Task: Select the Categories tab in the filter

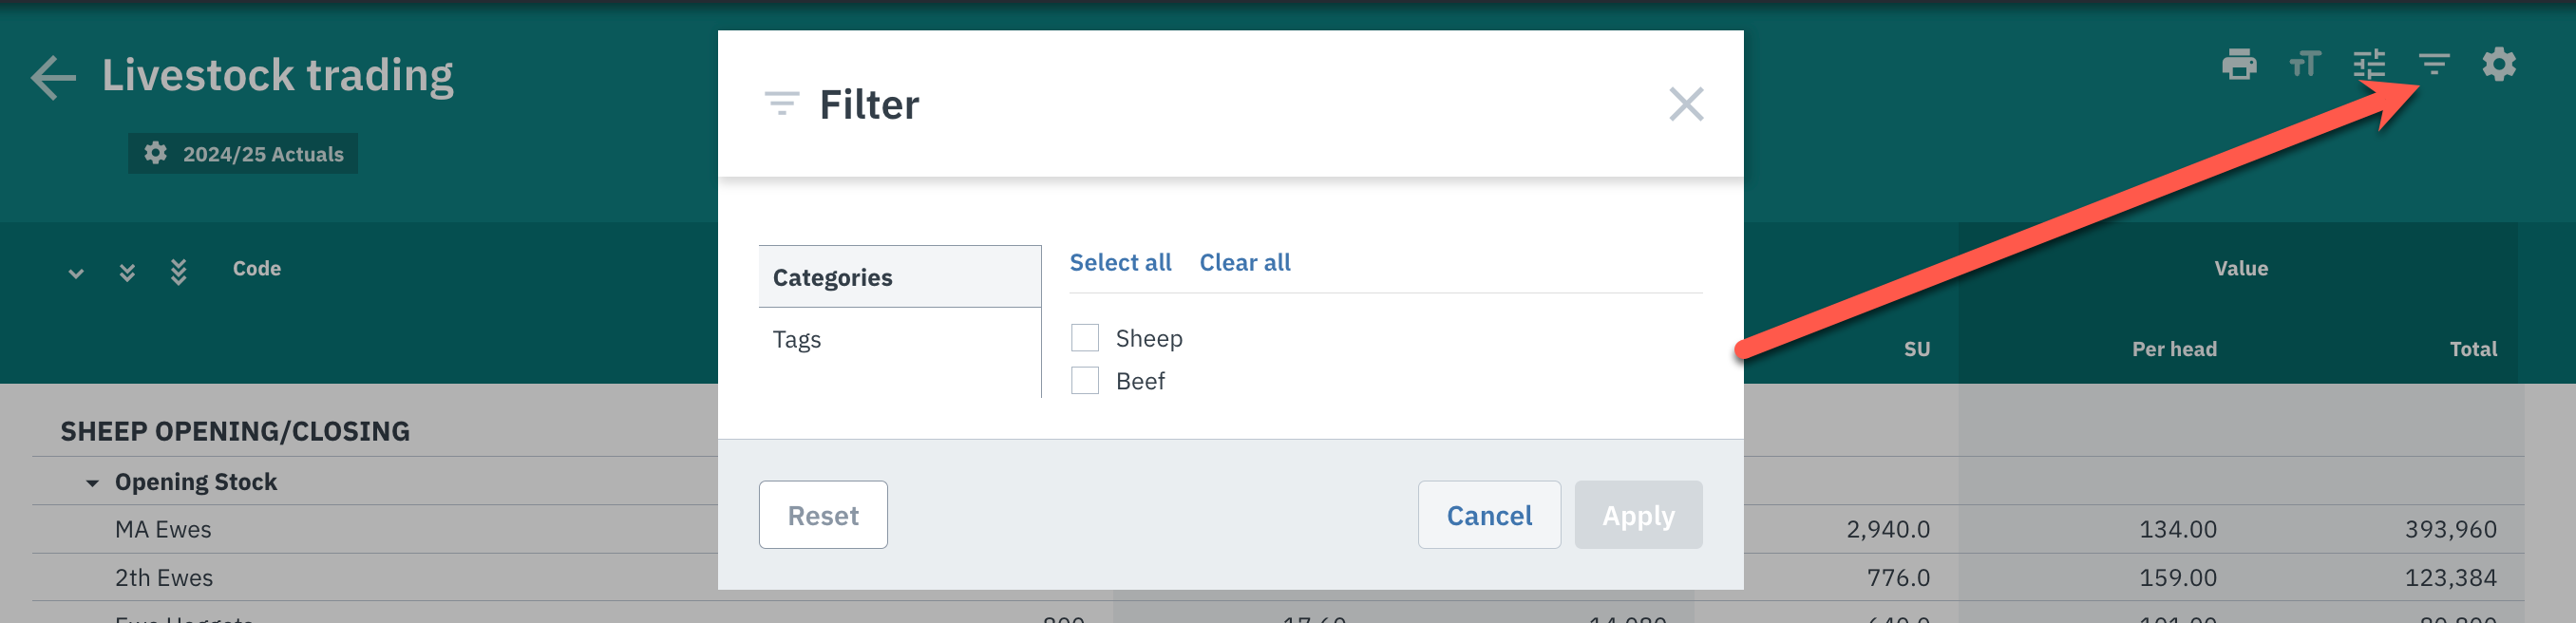Action: coord(899,277)
